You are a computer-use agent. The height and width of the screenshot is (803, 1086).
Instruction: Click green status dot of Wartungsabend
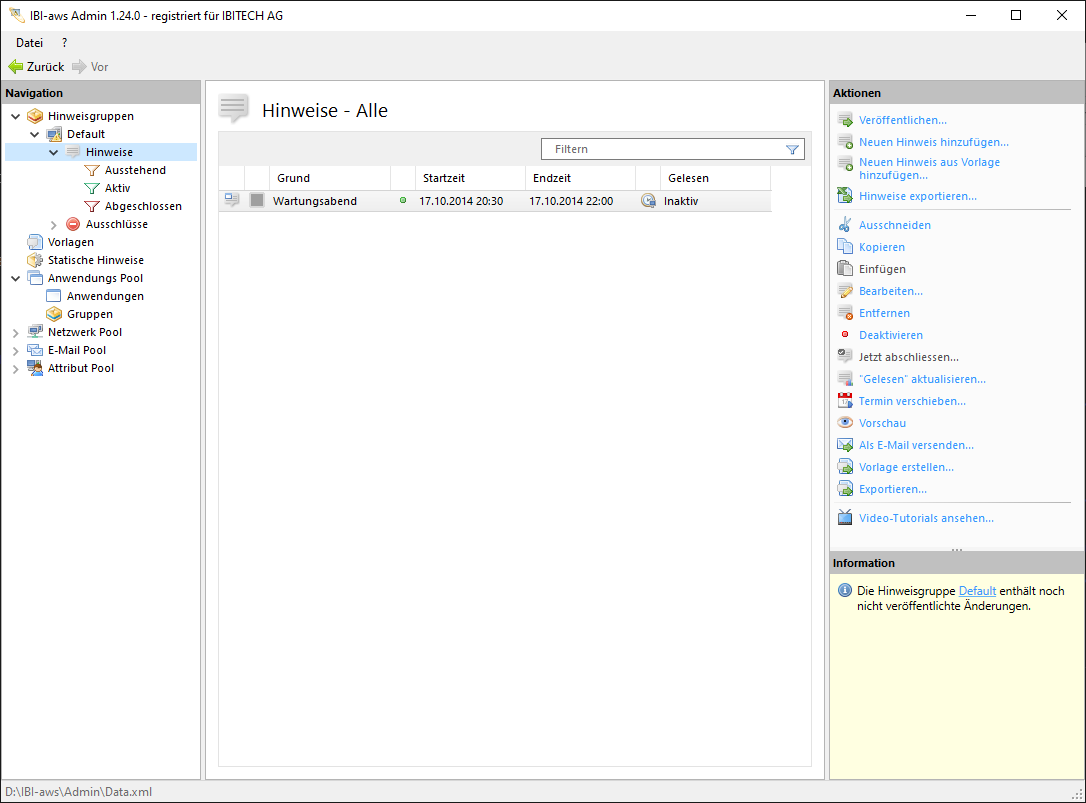coord(403,201)
